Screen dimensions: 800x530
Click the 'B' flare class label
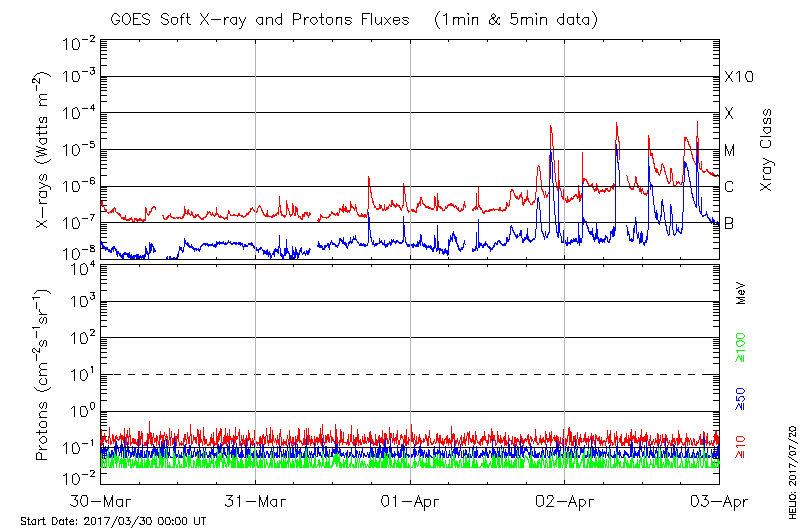pyautogui.click(x=729, y=223)
